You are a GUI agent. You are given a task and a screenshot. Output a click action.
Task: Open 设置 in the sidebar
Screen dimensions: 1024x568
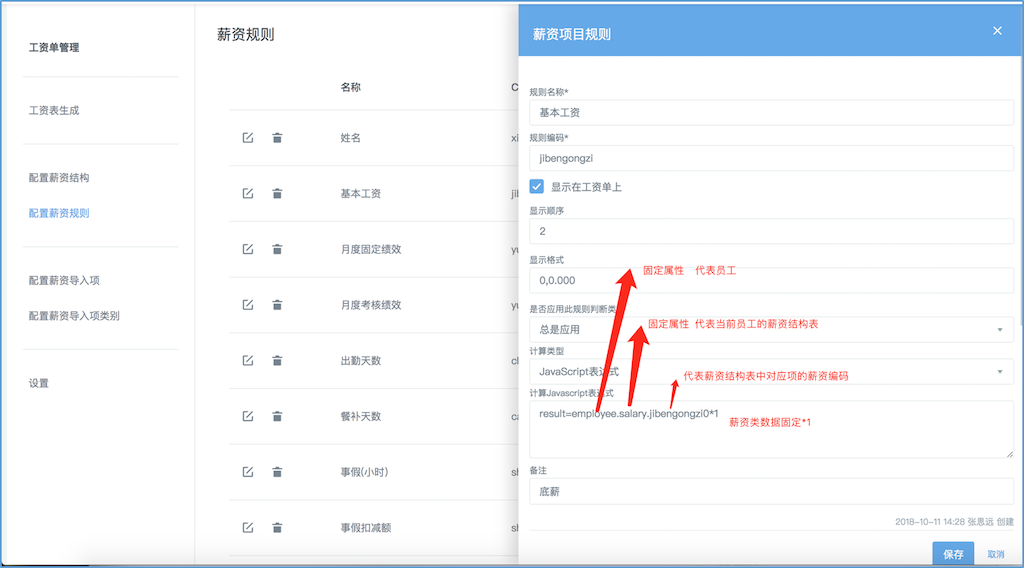pyautogui.click(x=39, y=383)
